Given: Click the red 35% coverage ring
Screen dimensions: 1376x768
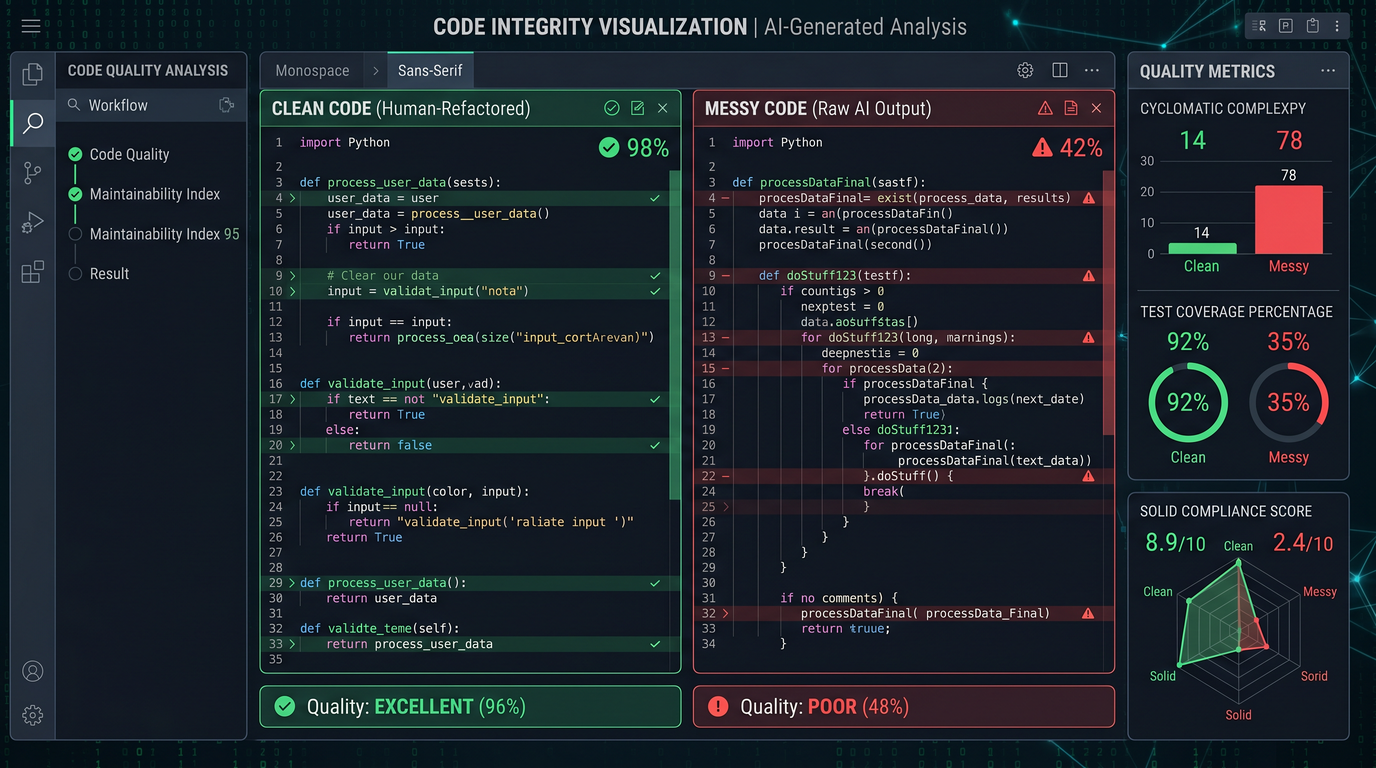Looking at the screenshot, I should [x=1289, y=402].
